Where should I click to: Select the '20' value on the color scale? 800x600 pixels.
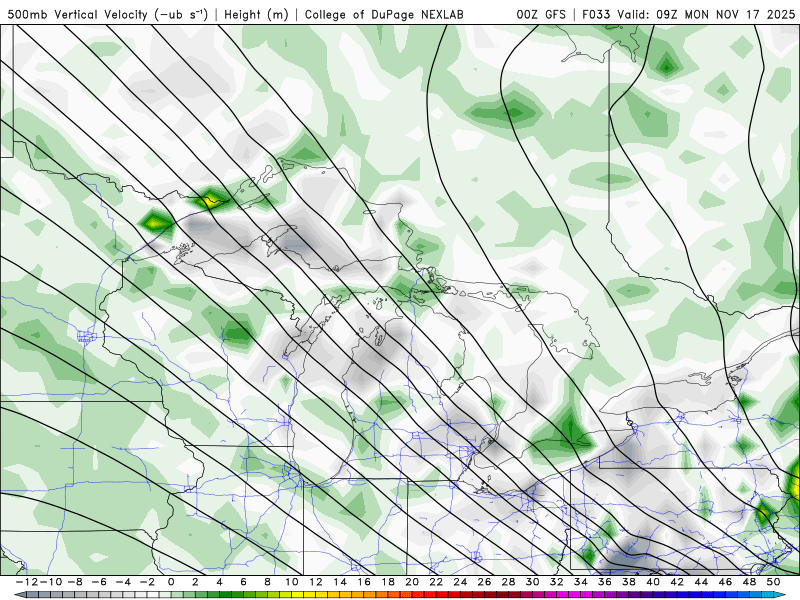pyautogui.click(x=412, y=582)
